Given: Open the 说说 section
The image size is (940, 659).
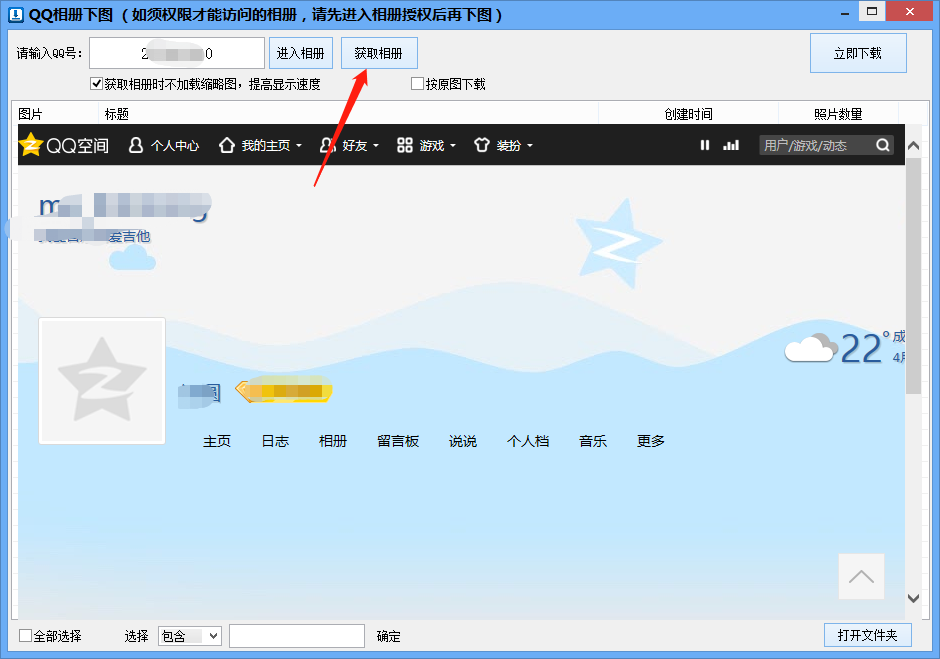Looking at the screenshot, I should tap(462, 440).
